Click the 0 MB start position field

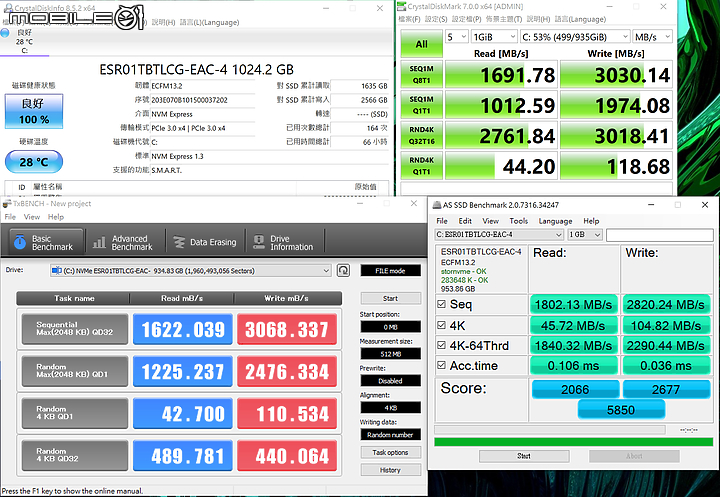[390, 327]
